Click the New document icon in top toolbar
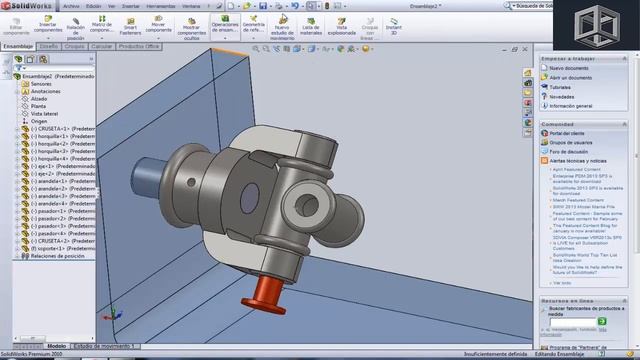Viewport: 640px width, 360px height. 231,6
